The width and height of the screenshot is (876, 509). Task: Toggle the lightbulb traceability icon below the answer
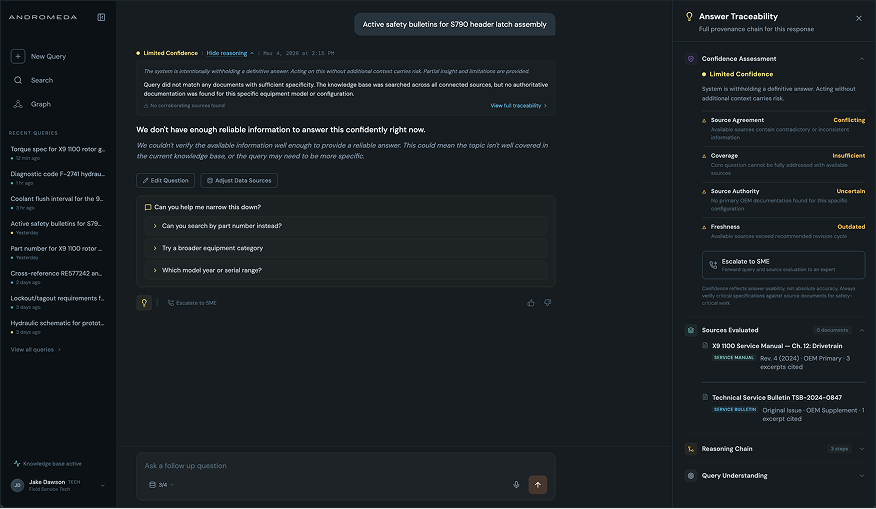(x=144, y=303)
